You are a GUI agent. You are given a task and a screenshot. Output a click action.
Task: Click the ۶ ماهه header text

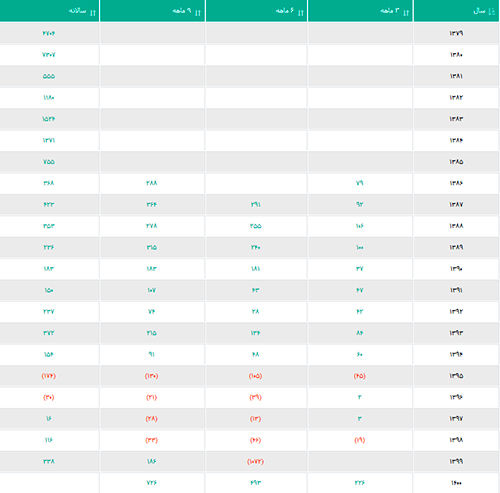(285, 11)
